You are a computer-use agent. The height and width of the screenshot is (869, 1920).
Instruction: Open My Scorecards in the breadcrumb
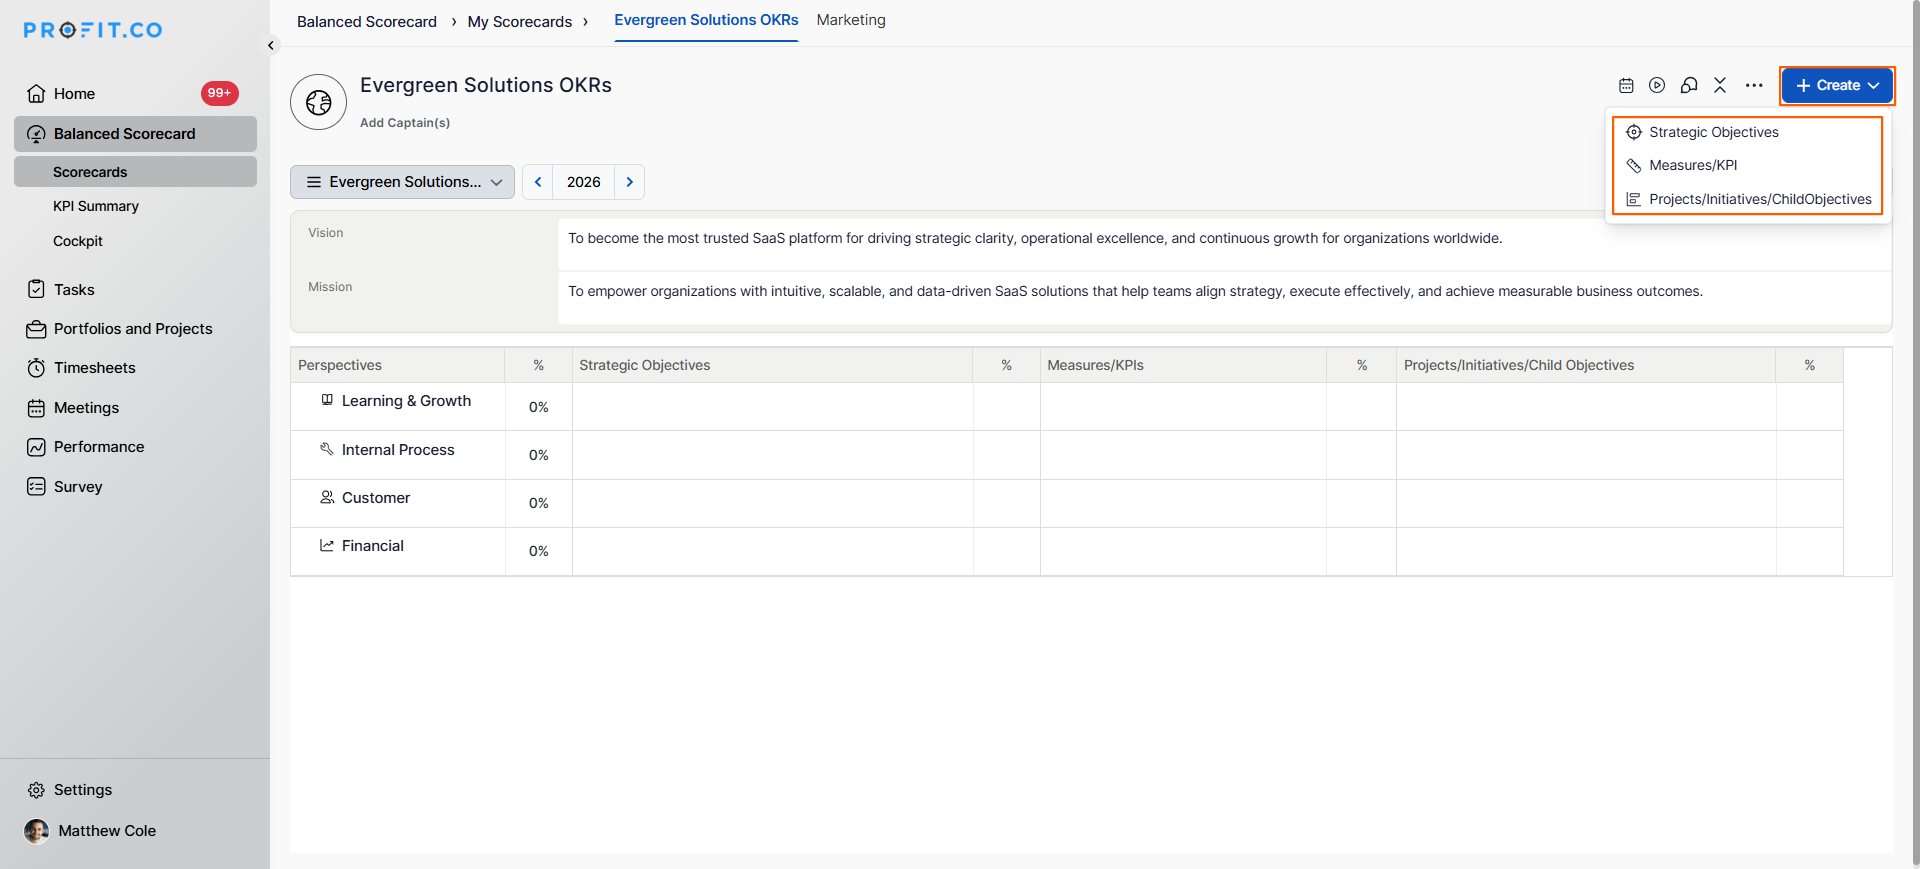[x=519, y=22]
